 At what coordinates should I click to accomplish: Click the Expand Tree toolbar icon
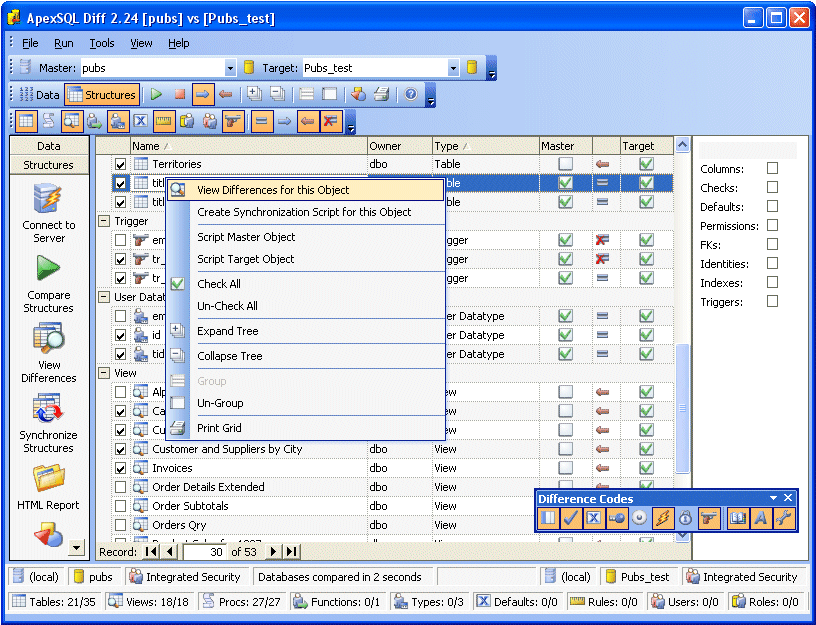point(254,95)
